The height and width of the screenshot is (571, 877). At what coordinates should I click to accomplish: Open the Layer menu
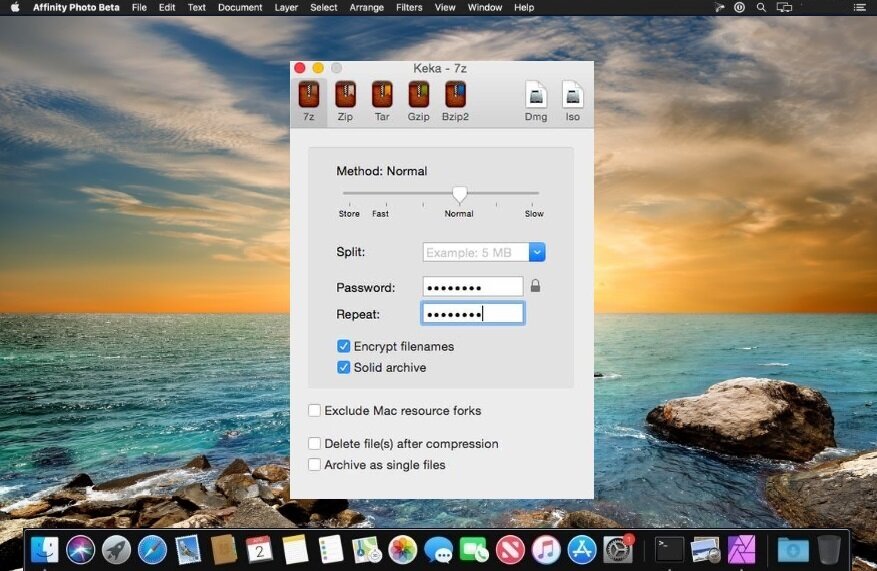[286, 7]
